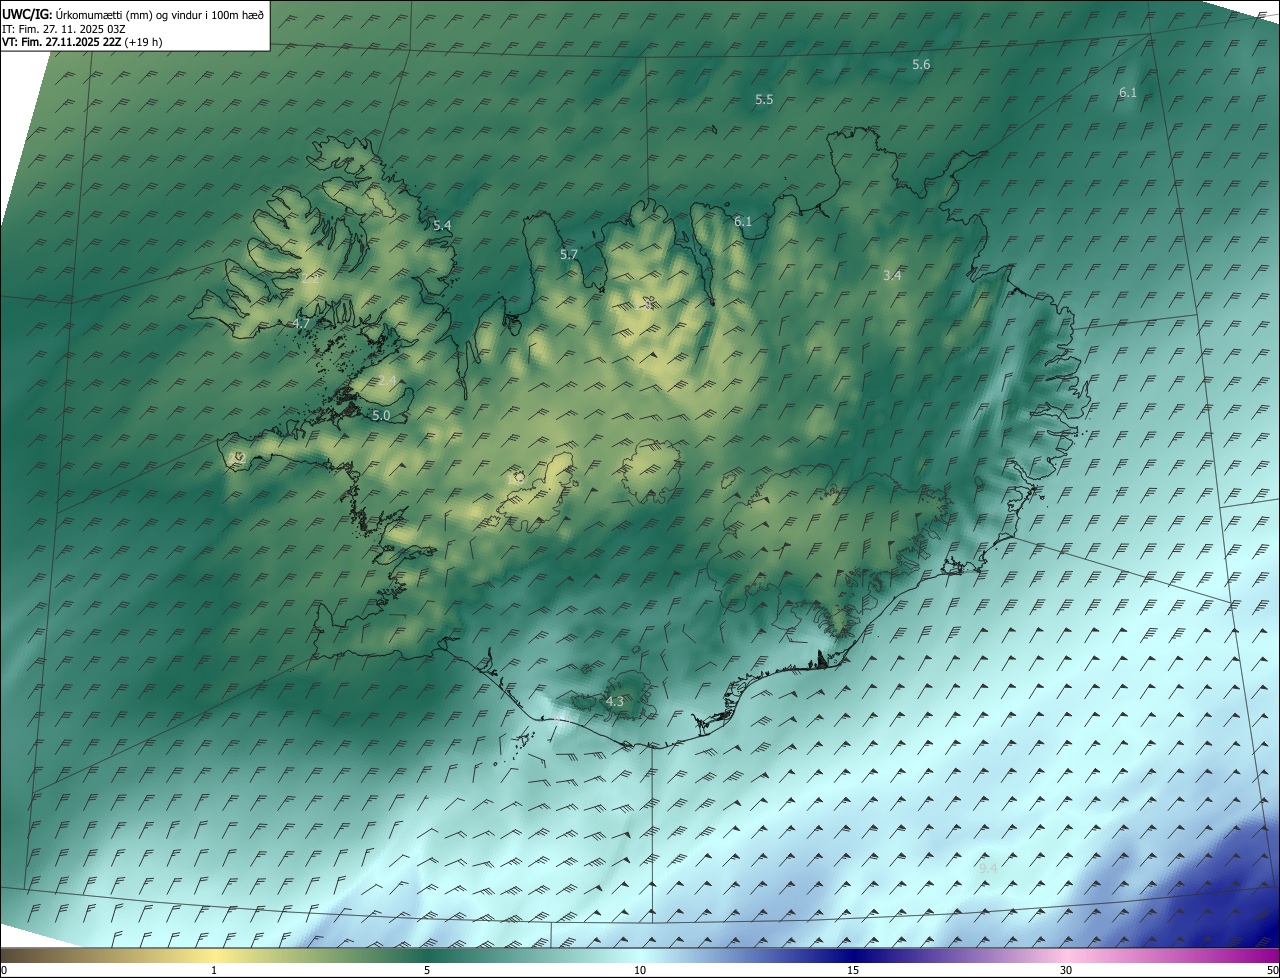Click the faint 9.4 value over the sea
The width and height of the screenshot is (1280, 978).
pyautogui.click(x=988, y=868)
